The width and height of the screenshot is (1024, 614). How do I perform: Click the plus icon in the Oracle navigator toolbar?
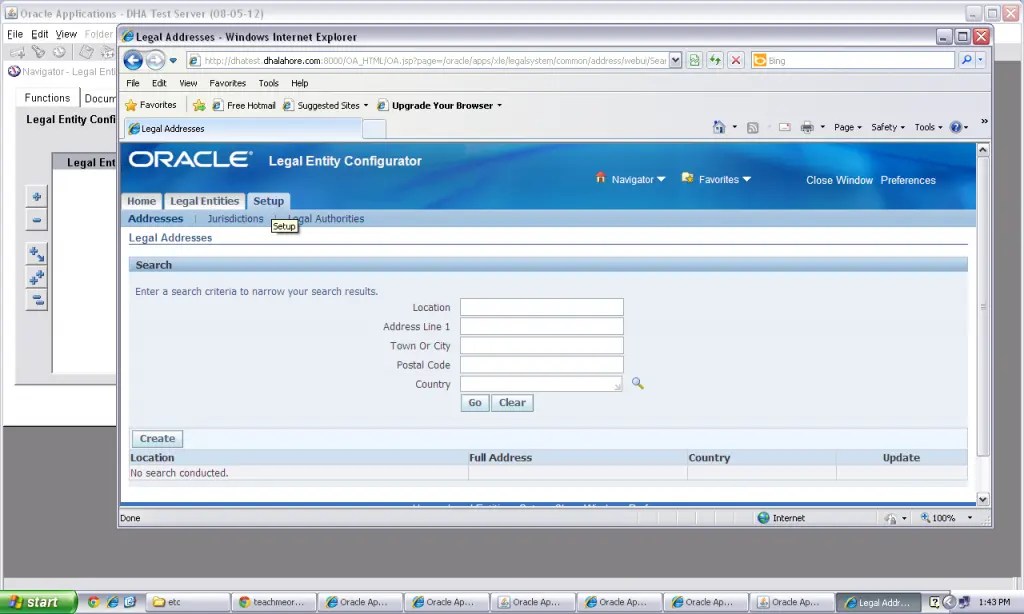point(36,196)
